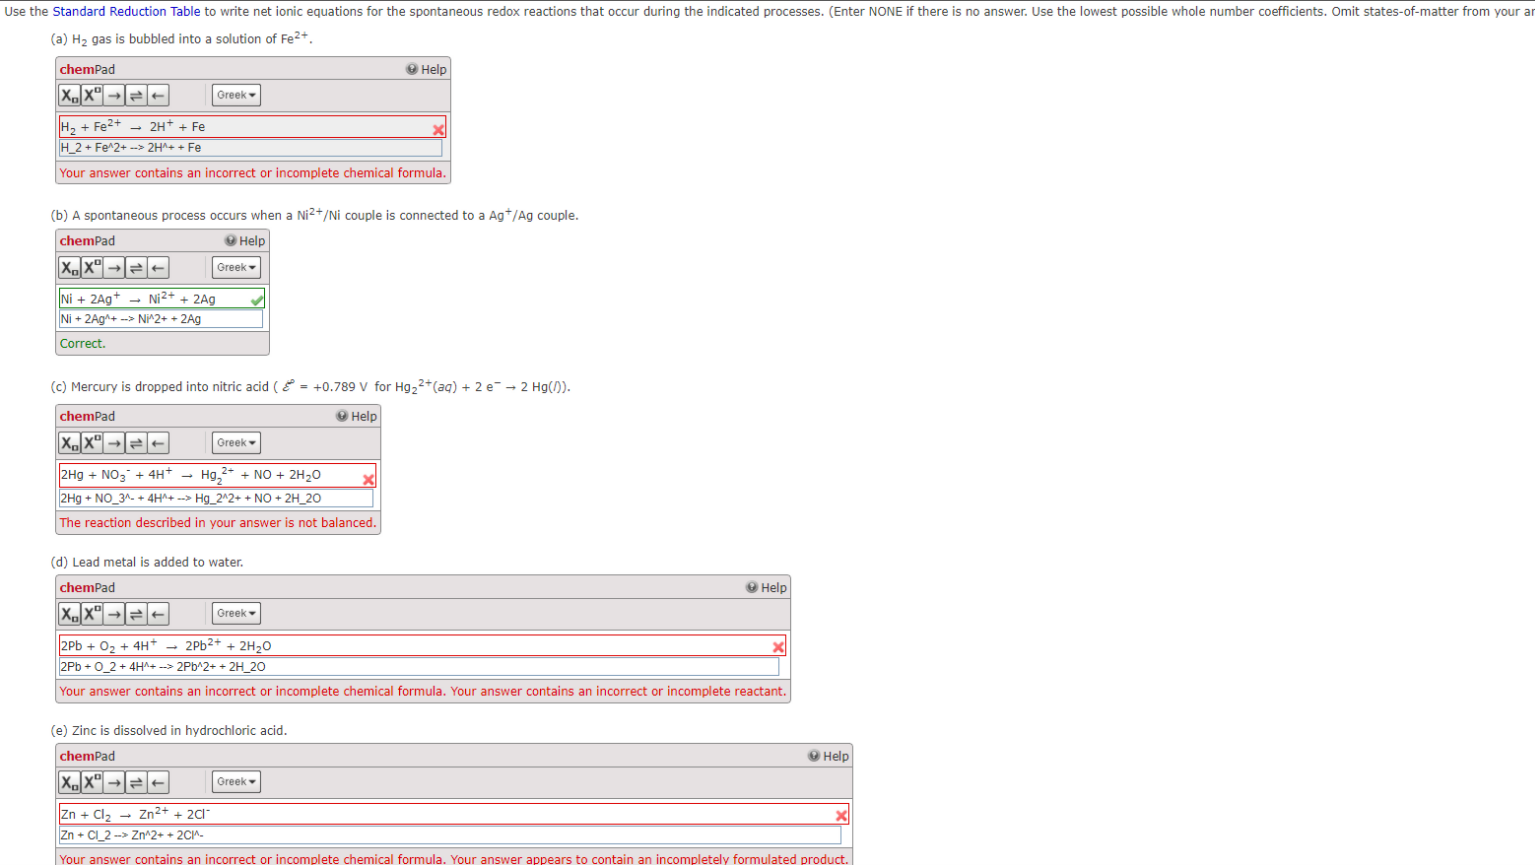This screenshot has height=865, width=1535.
Task: Select the superscript tool in part (a) chemPad
Action: point(90,94)
